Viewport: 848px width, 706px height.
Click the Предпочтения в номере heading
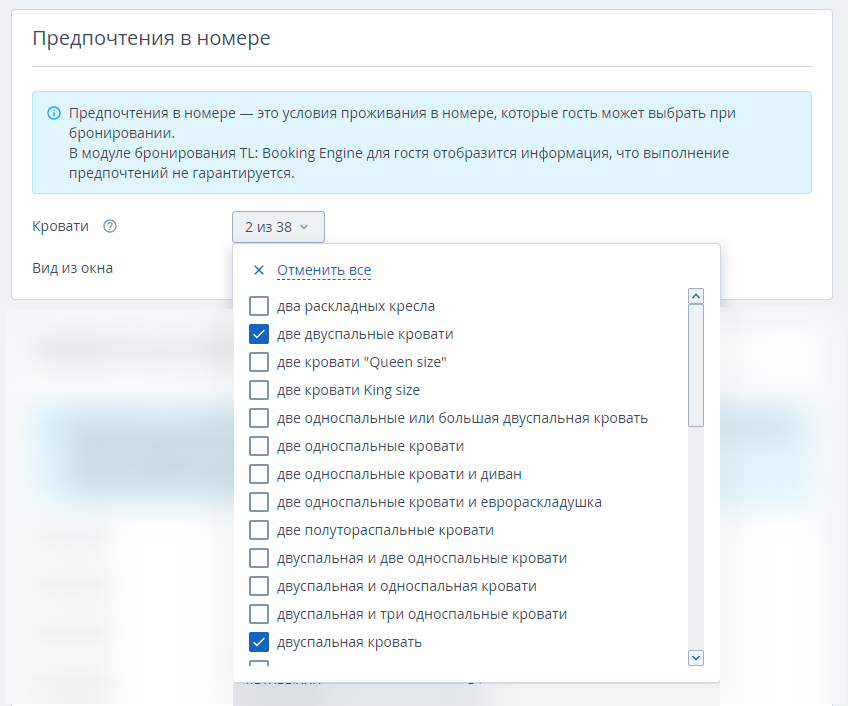click(x=151, y=38)
